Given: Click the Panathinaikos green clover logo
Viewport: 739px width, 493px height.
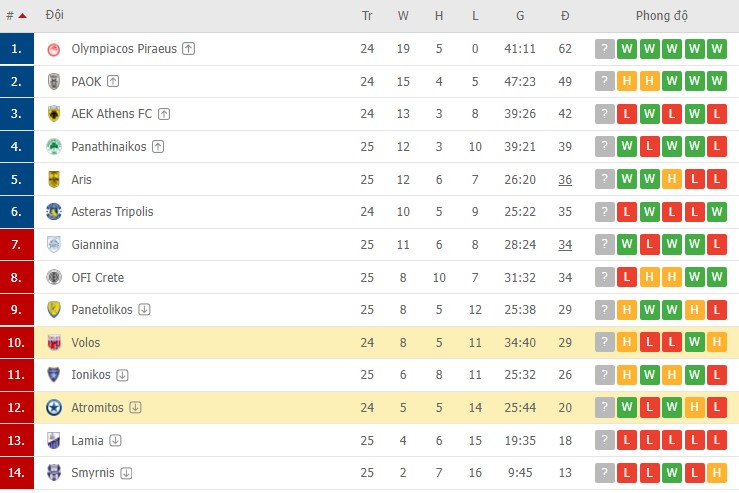Looking at the screenshot, I should coord(54,147).
